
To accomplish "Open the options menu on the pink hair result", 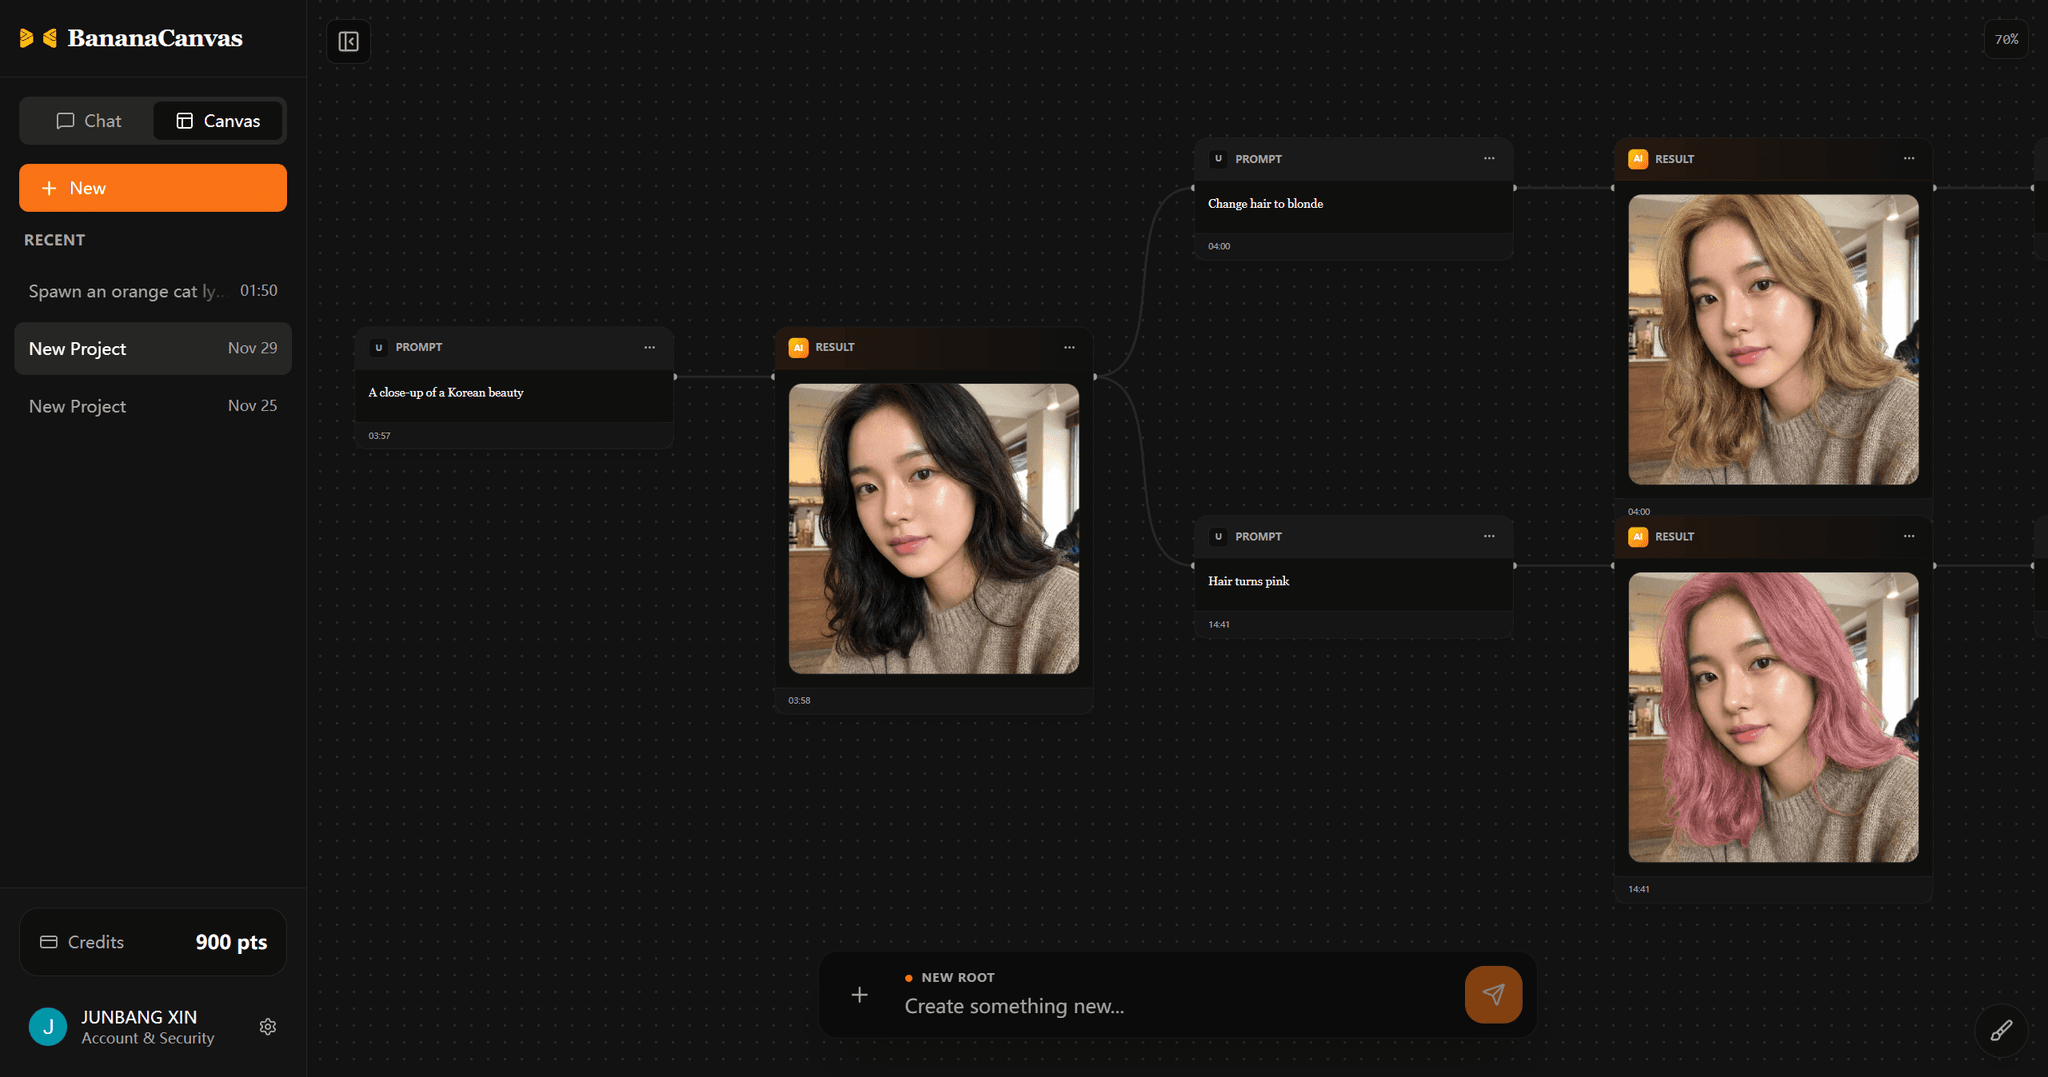I will [x=1909, y=536].
